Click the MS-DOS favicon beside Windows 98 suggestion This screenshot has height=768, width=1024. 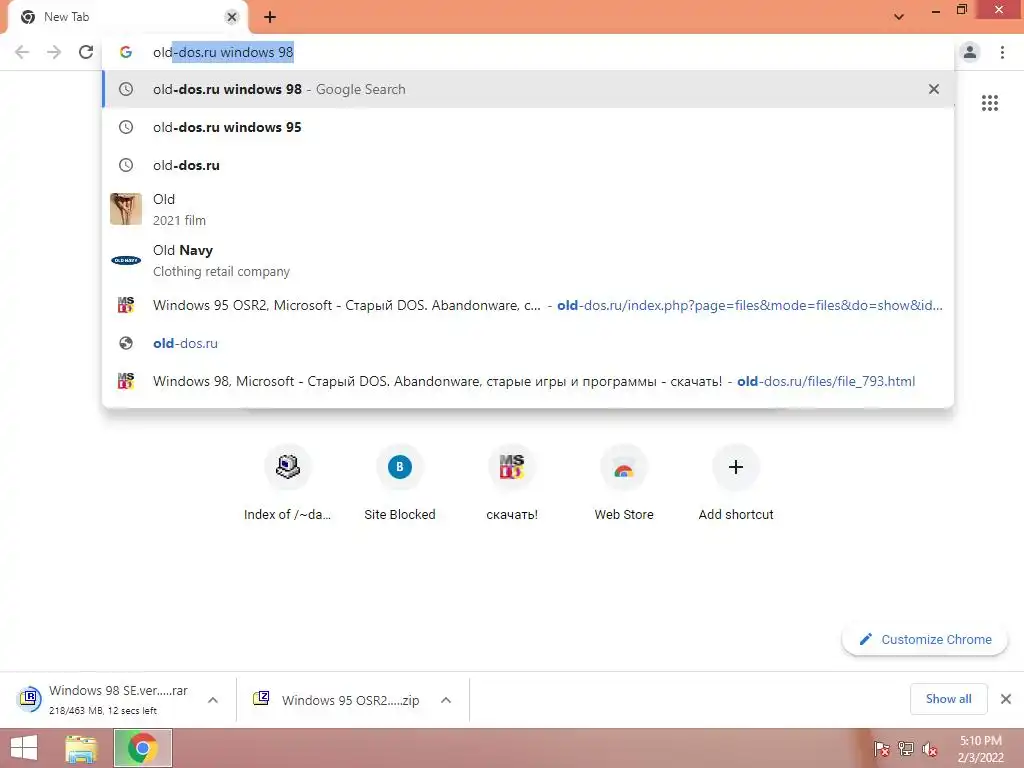126,380
